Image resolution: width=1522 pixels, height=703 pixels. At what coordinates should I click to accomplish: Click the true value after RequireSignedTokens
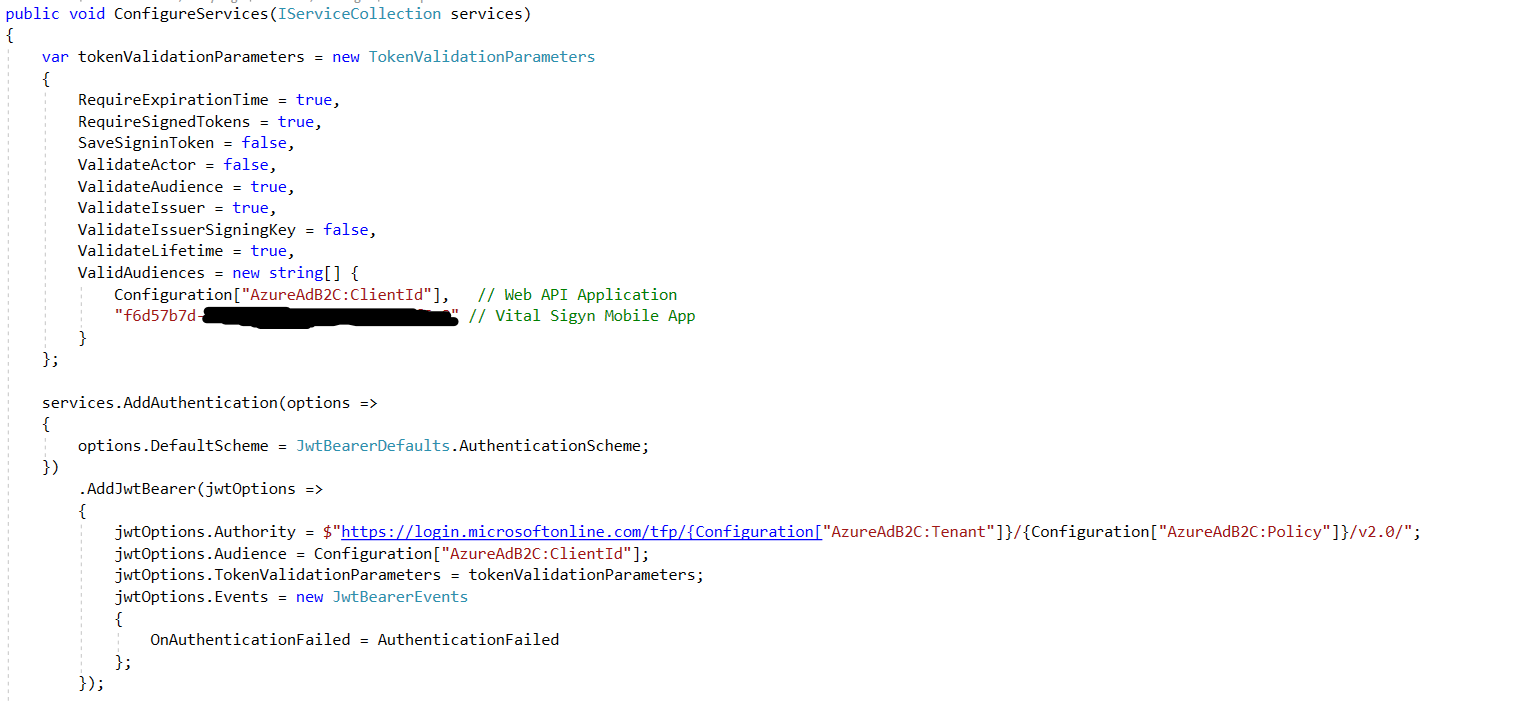[x=296, y=121]
